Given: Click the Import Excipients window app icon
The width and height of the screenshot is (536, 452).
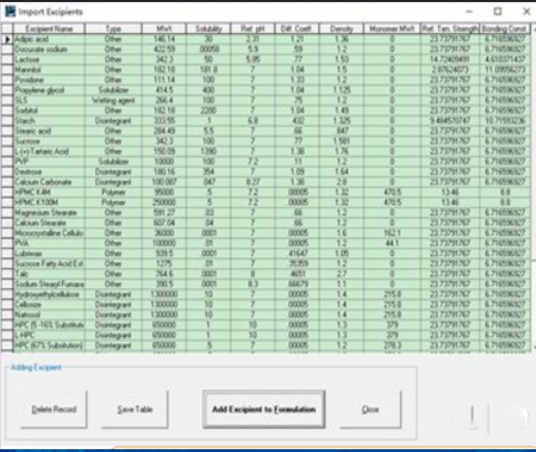Looking at the screenshot, I should coord(11,12).
